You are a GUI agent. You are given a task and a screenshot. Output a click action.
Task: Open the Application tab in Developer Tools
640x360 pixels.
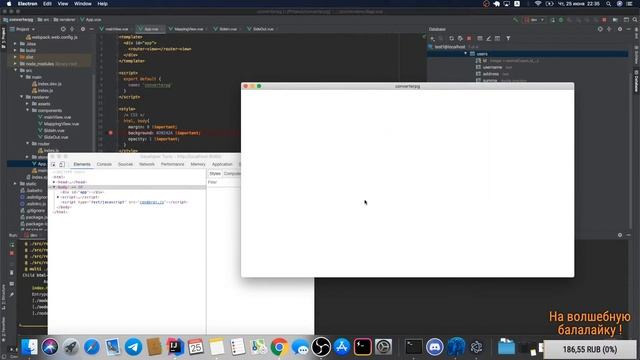pos(222,164)
